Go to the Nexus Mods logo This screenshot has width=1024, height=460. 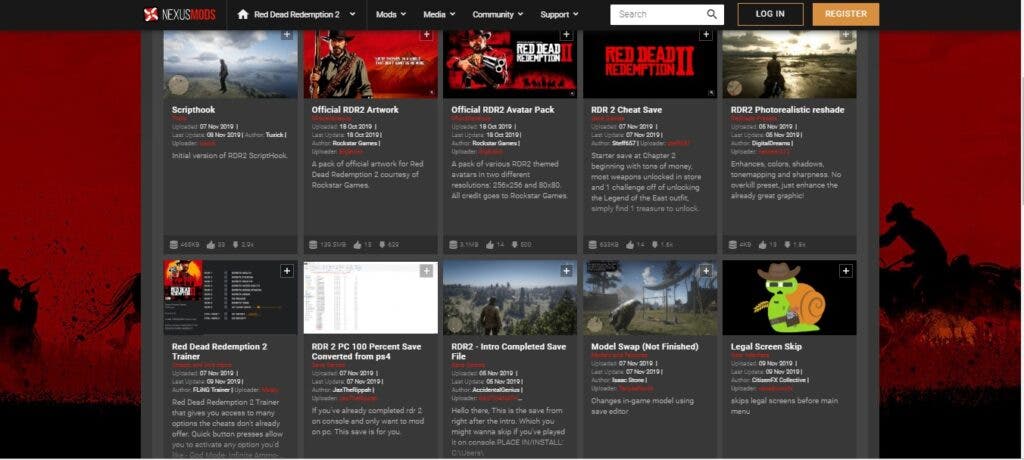click(x=180, y=14)
